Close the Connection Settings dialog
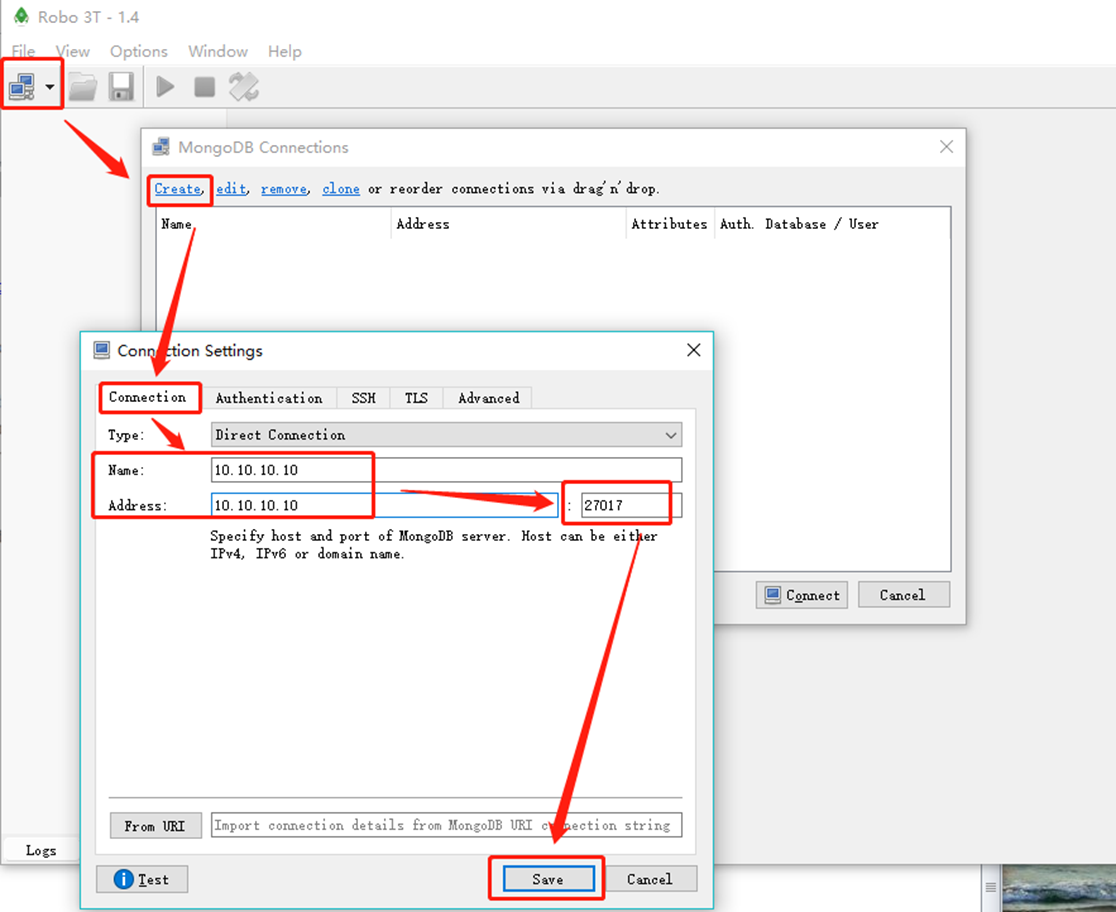Screen dimensions: 1116x912 [x=694, y=350]
